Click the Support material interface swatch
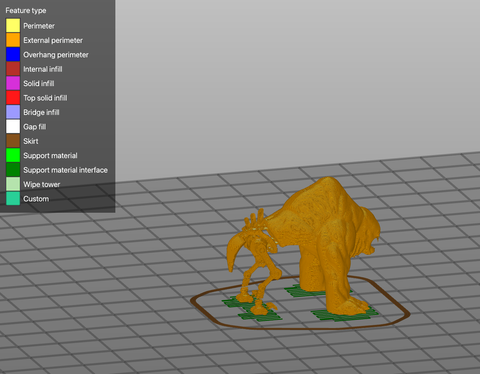The image size is (480, 374). (x=13, y=170)
